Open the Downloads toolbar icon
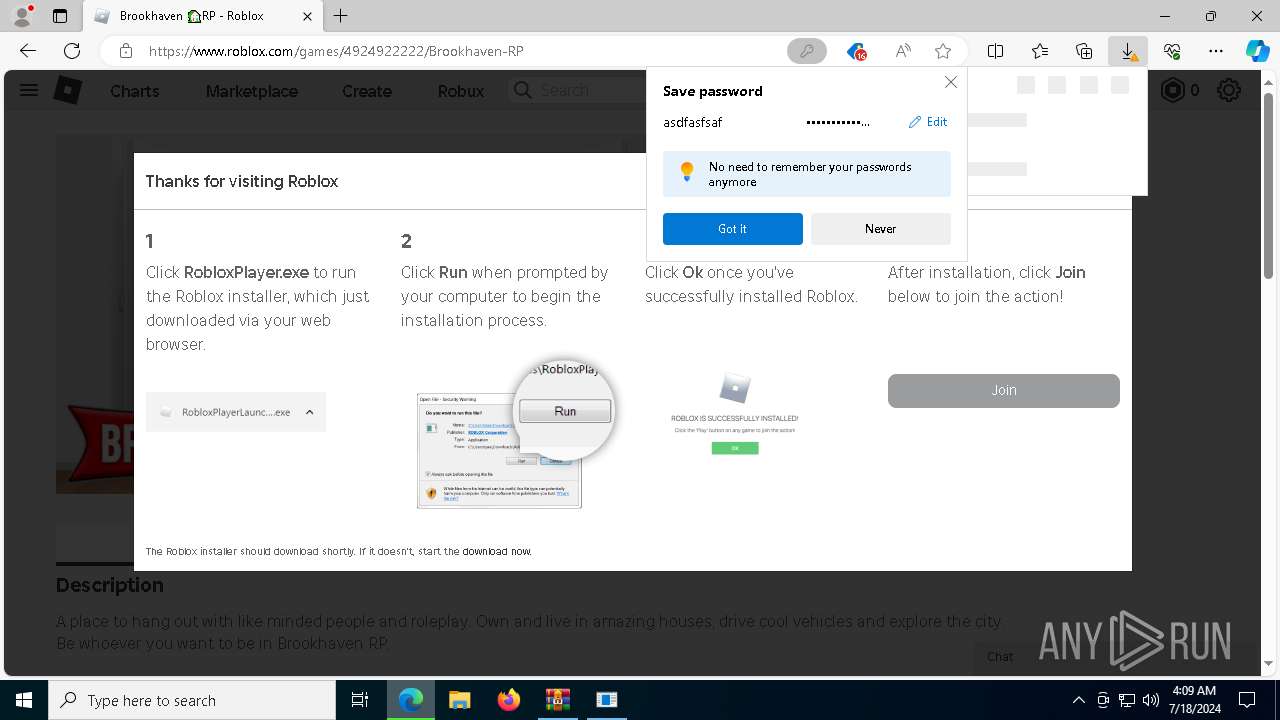Image resolution: width=1280 pixels, height=720 pixels. pyautogui.click(x=1128, y=51)
